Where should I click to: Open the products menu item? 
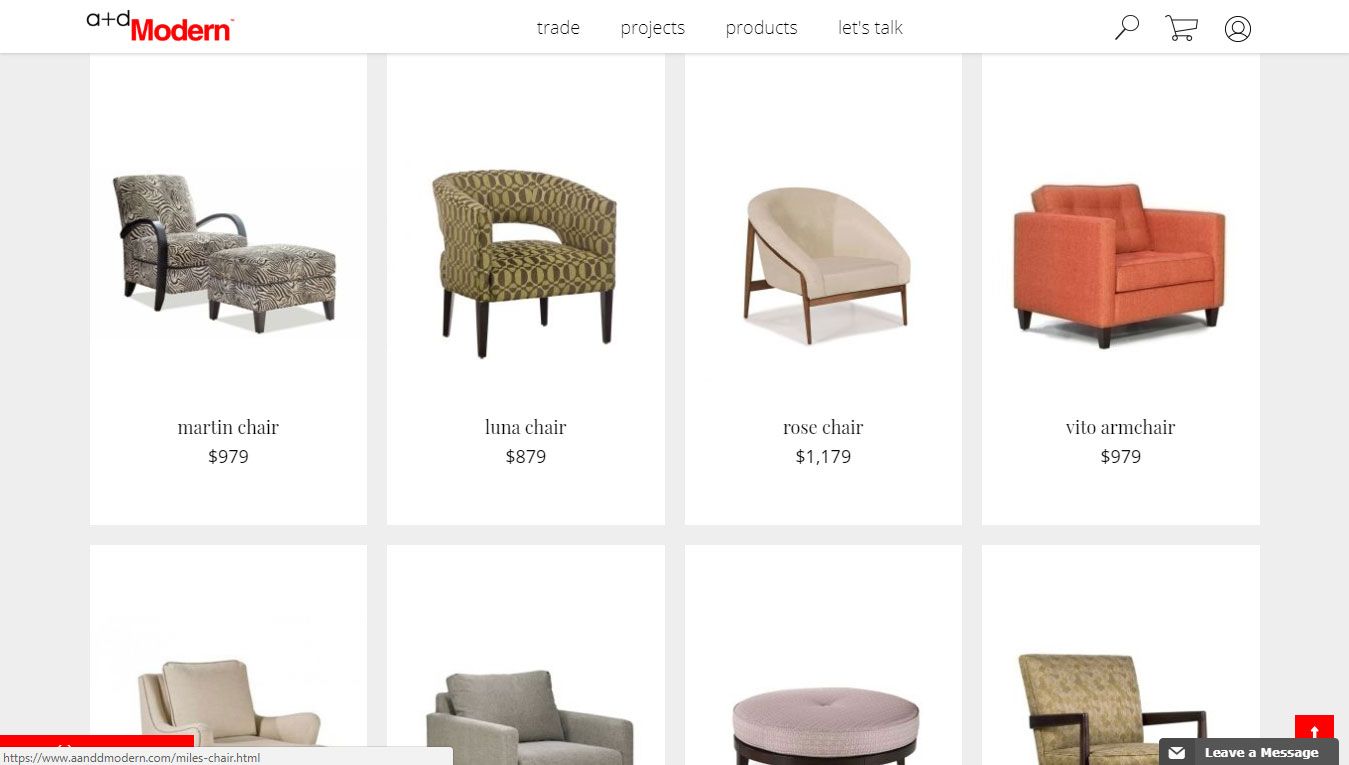(761, 28)
